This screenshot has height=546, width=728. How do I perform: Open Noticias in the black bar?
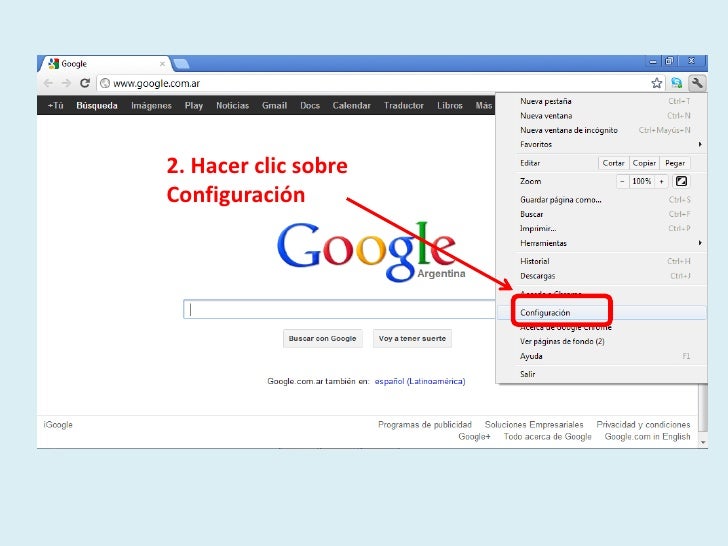[x=232, y=105]
